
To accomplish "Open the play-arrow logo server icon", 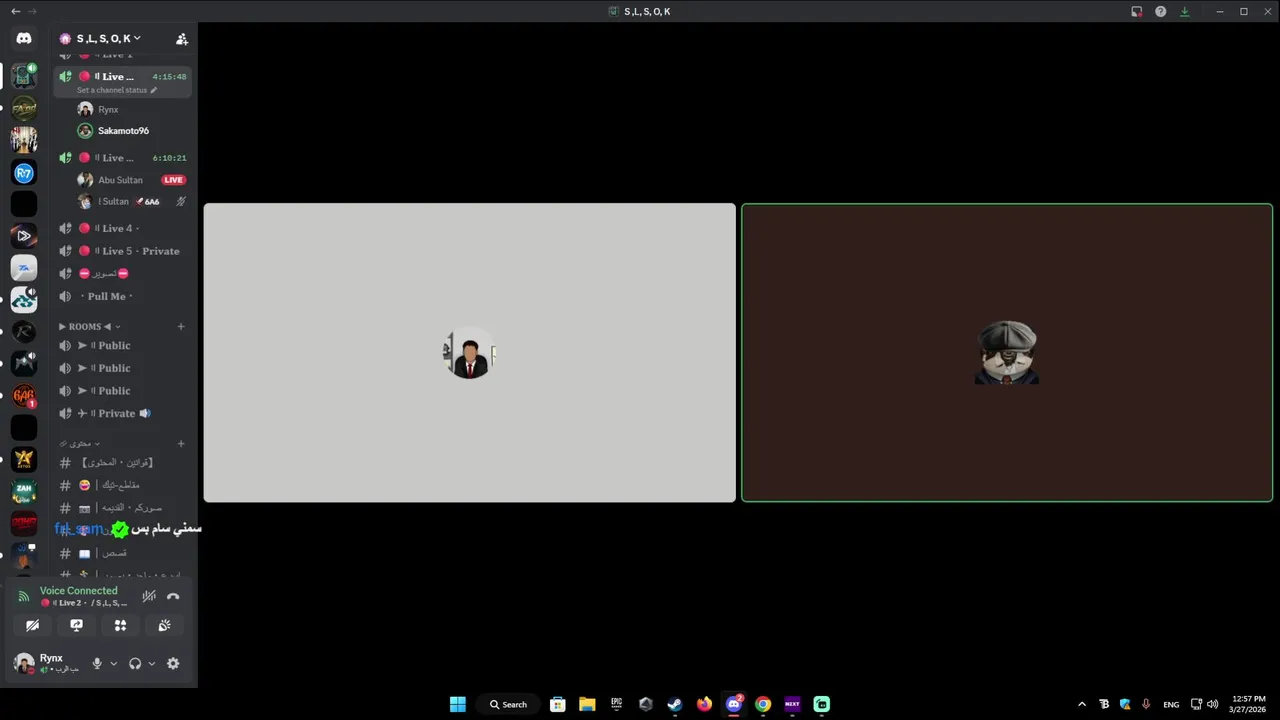I will pos(24,236).
